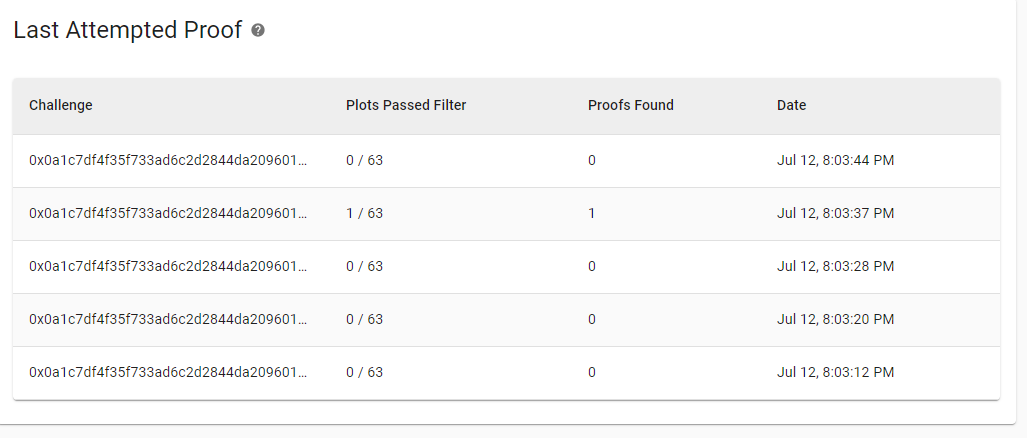The height and width of the screenshot is (438, 1027).
Task: Click the Last Attempted Proof heading
Action: pos(128,30)
